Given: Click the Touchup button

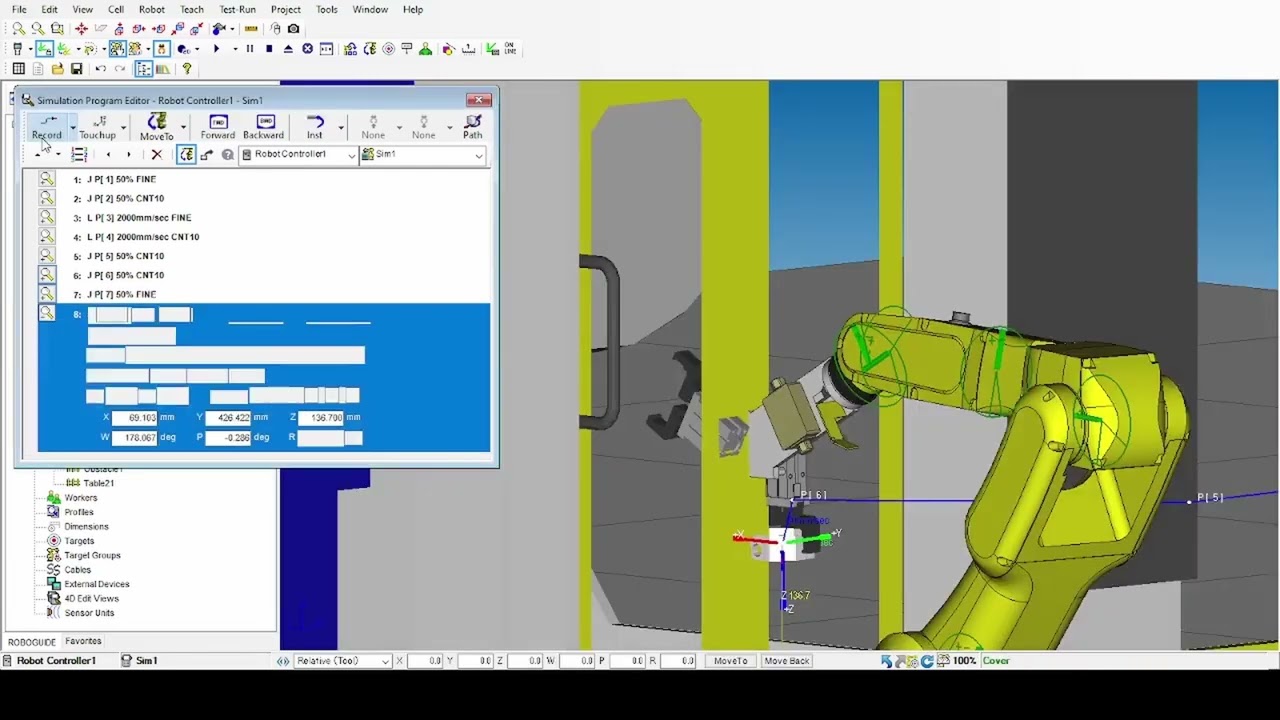Looking at the screenshot, I should pyautogui.click(x=98, y=127).
